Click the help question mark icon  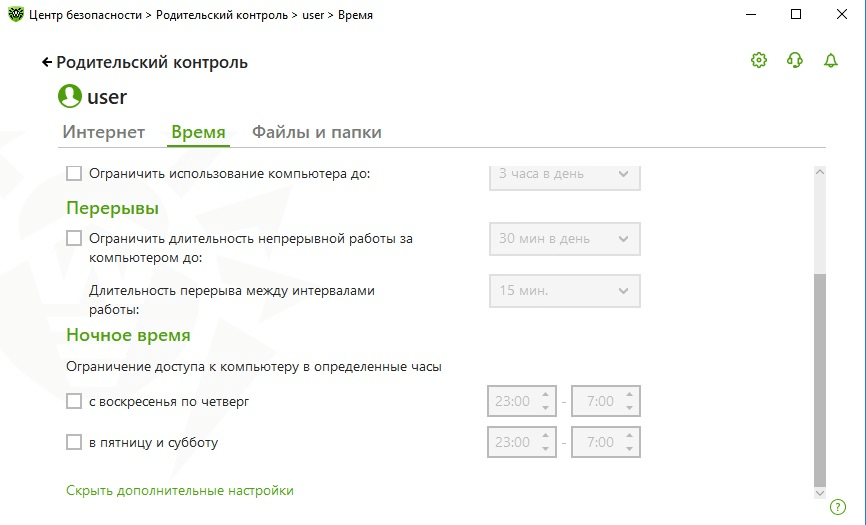coord(838,507)
